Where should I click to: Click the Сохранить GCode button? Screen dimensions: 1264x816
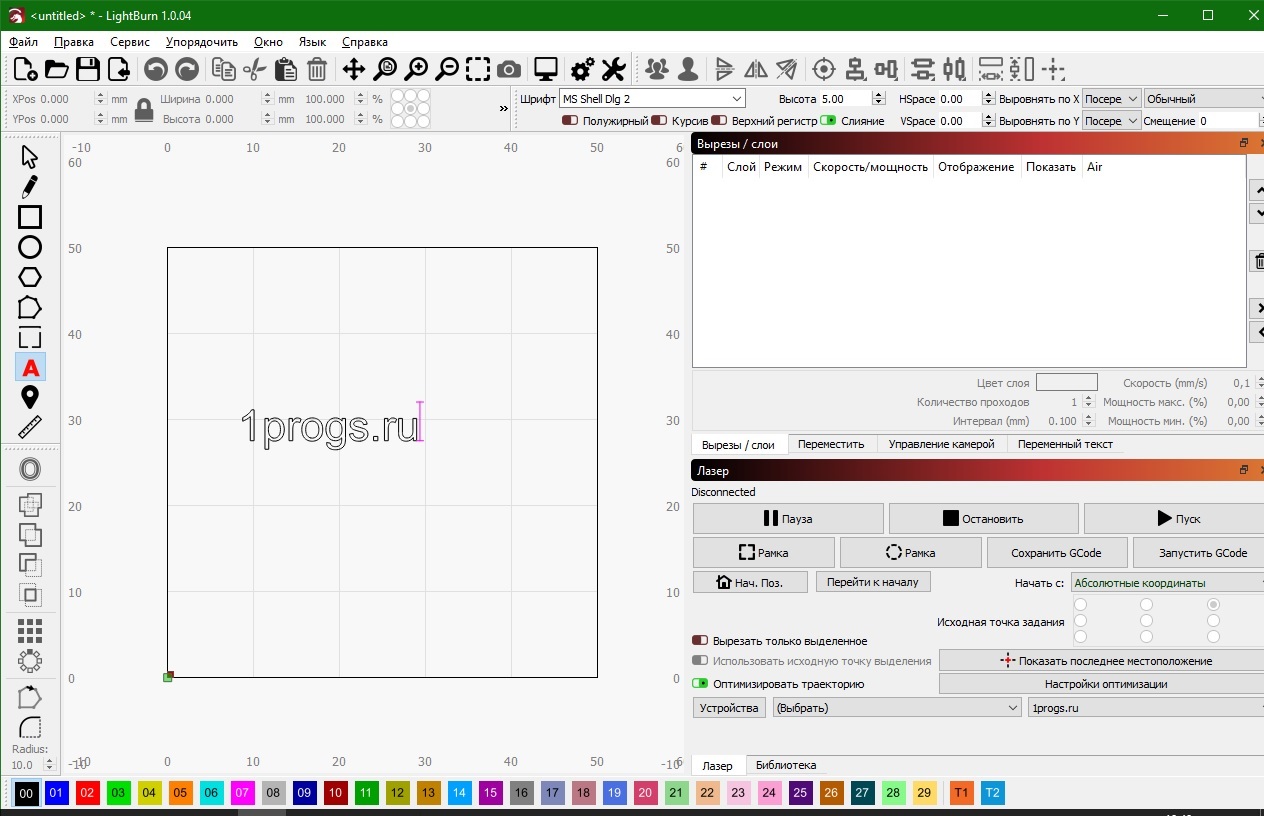coord(1056,553)
